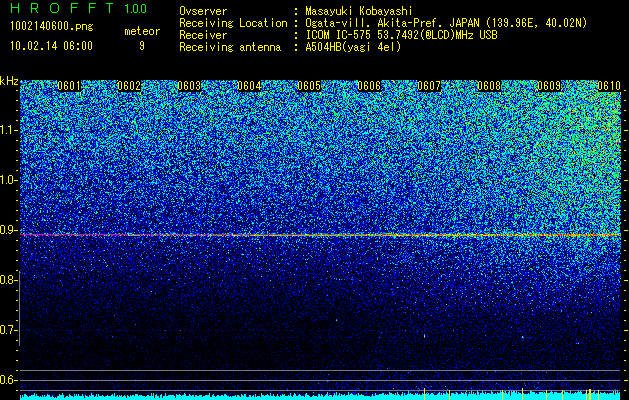Click the 0606 time marker
Image resolution: width=629 pixels, height=400 pixels.
pos(369,86)
